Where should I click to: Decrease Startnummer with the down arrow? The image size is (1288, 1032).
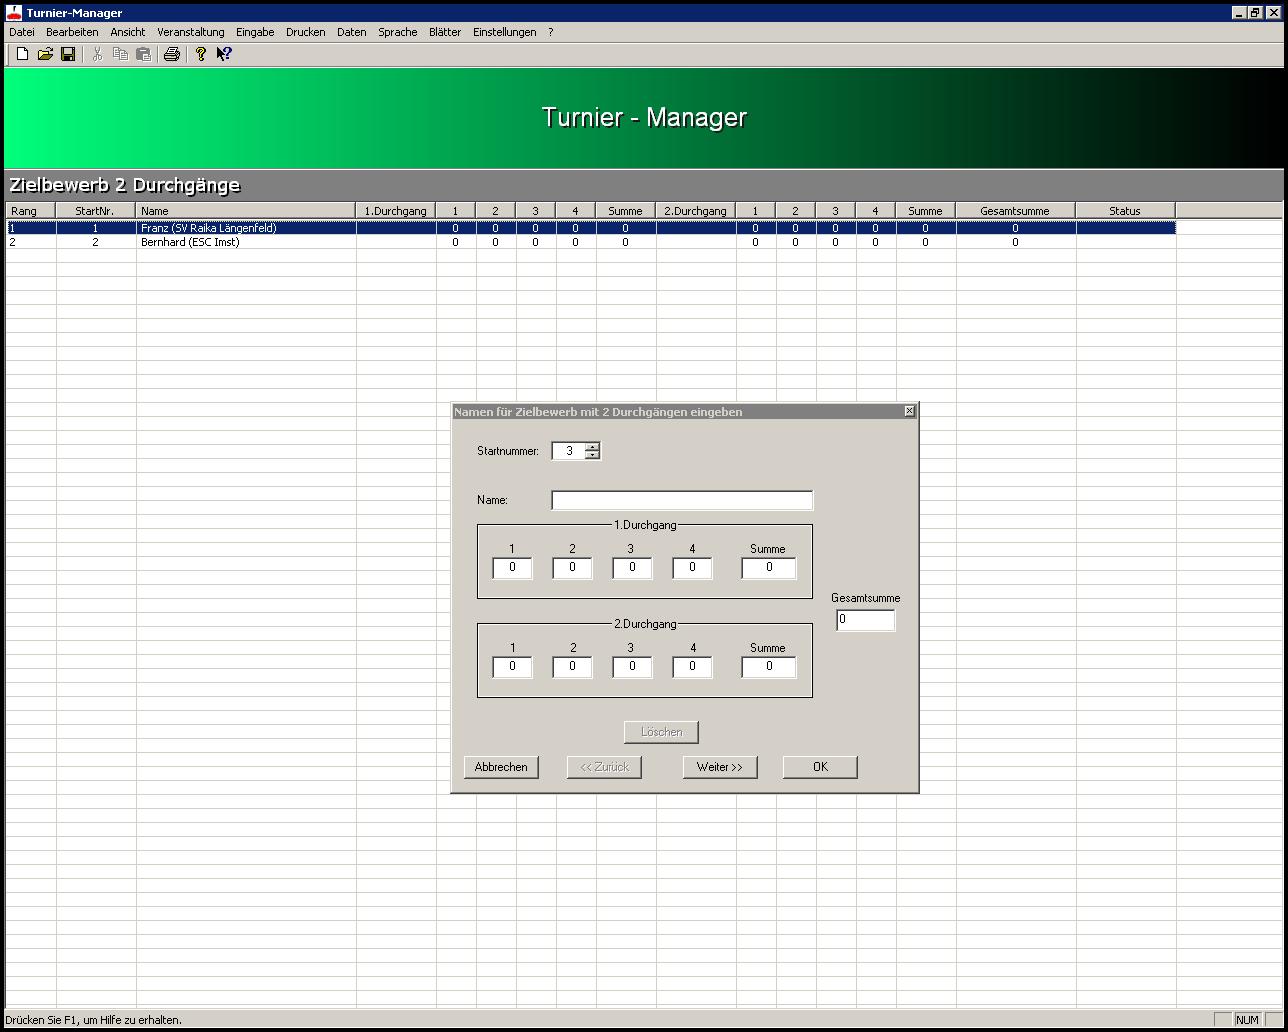pos(592,455)
